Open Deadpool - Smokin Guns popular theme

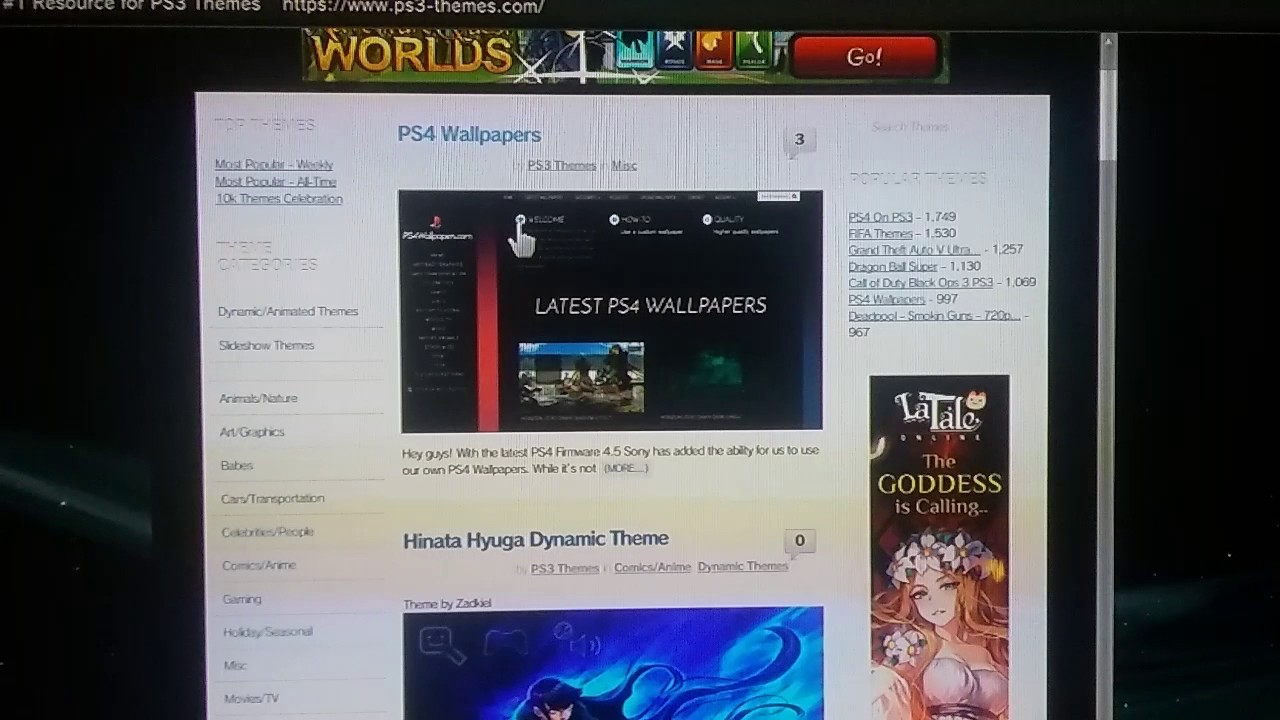[x=934, y=315]
